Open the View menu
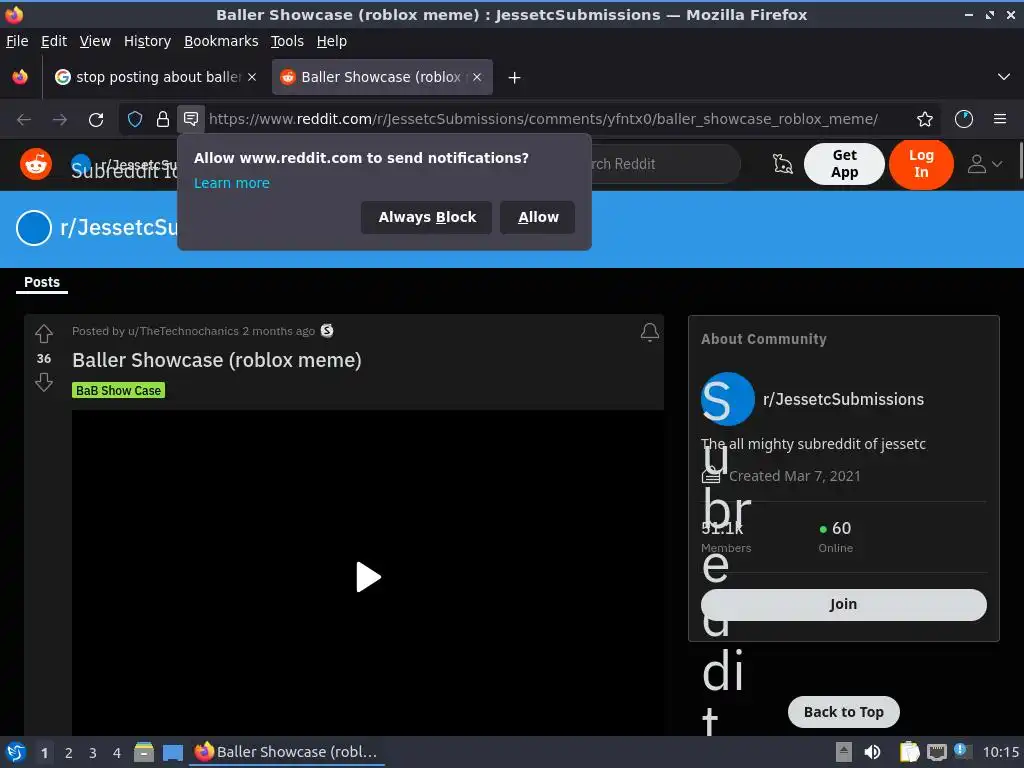The width and height of the screenshot is (1024, 768). tap(95, 41)
